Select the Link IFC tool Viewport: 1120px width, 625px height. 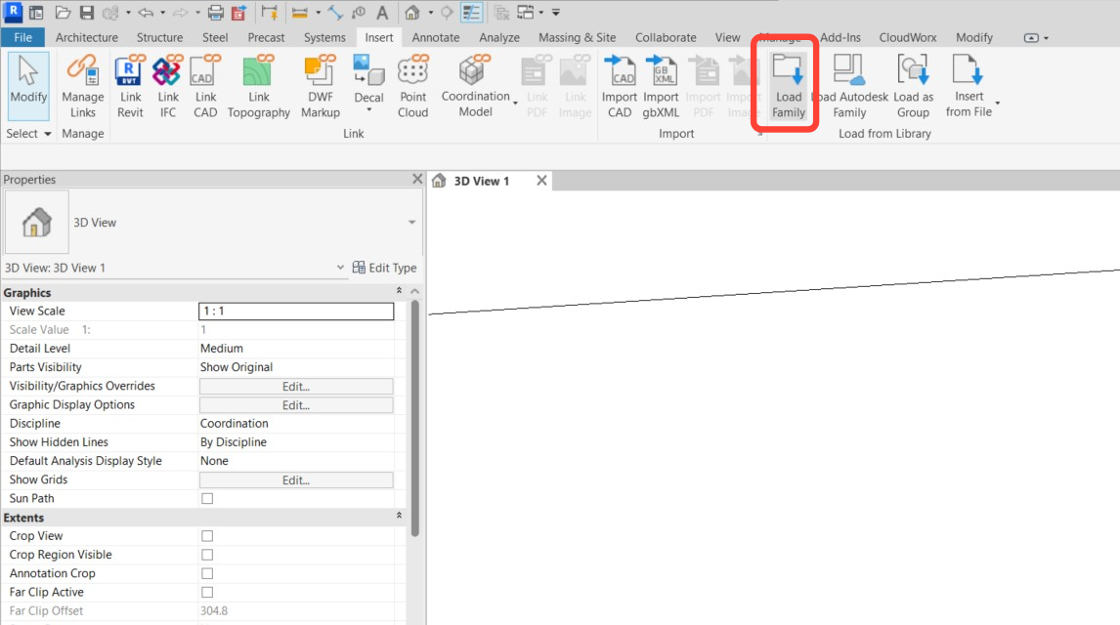click(x=168, y=86)
